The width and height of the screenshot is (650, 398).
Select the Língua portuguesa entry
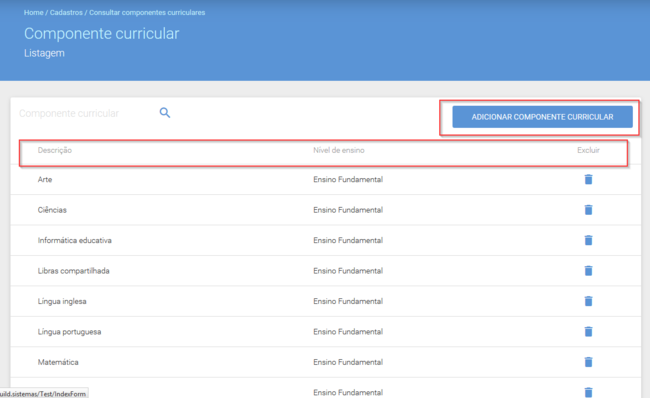click(x=69, y=332)
